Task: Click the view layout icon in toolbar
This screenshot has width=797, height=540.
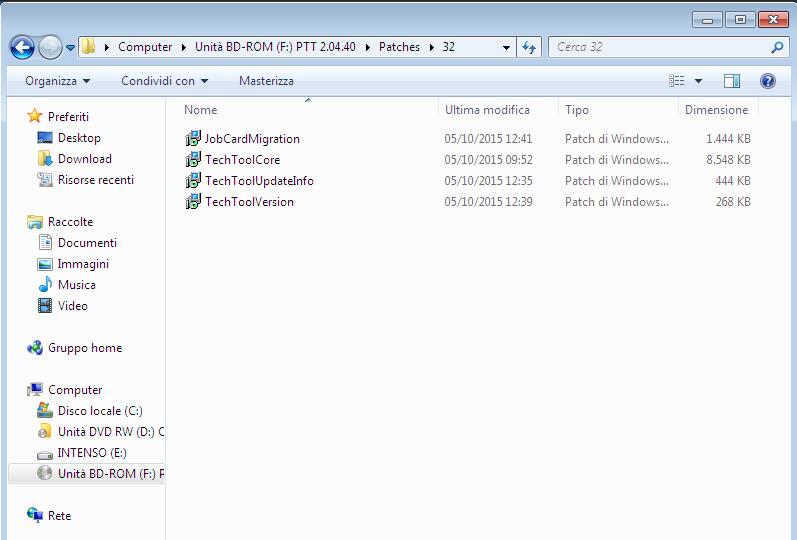Action: (676, 81)
